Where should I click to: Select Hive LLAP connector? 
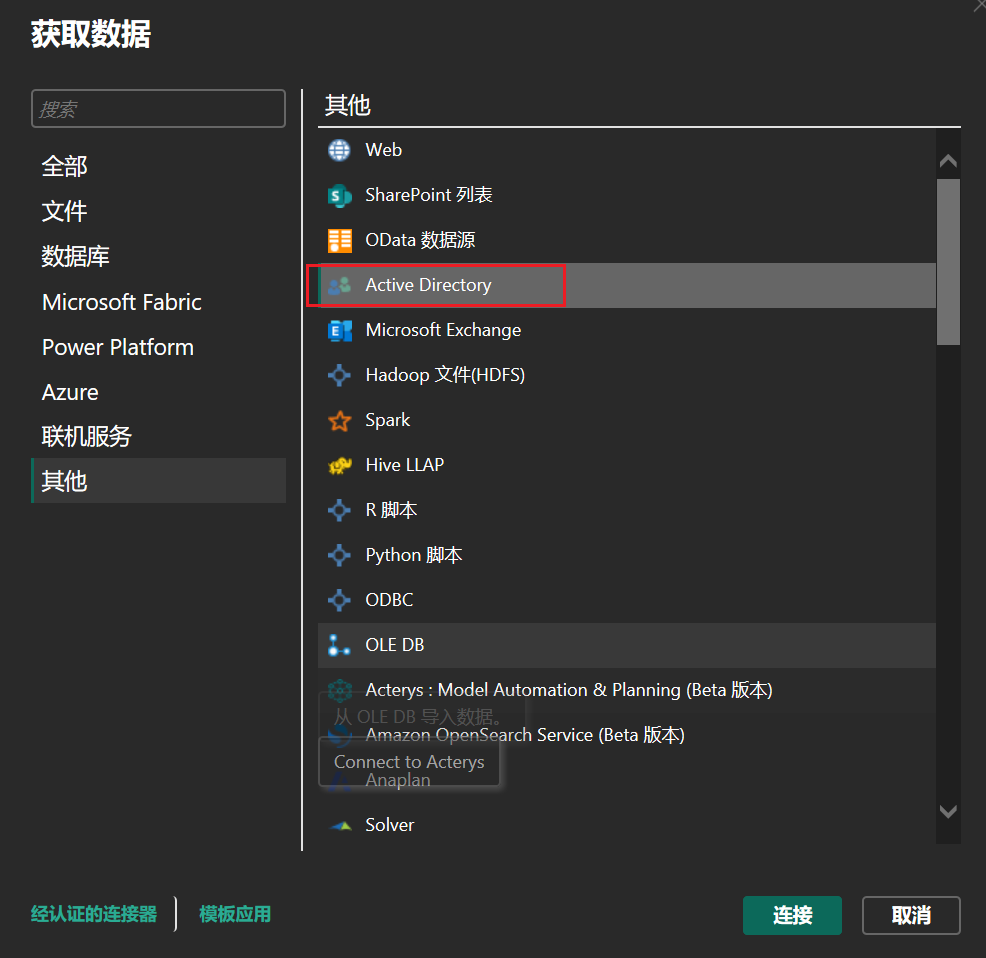point(627,465)
